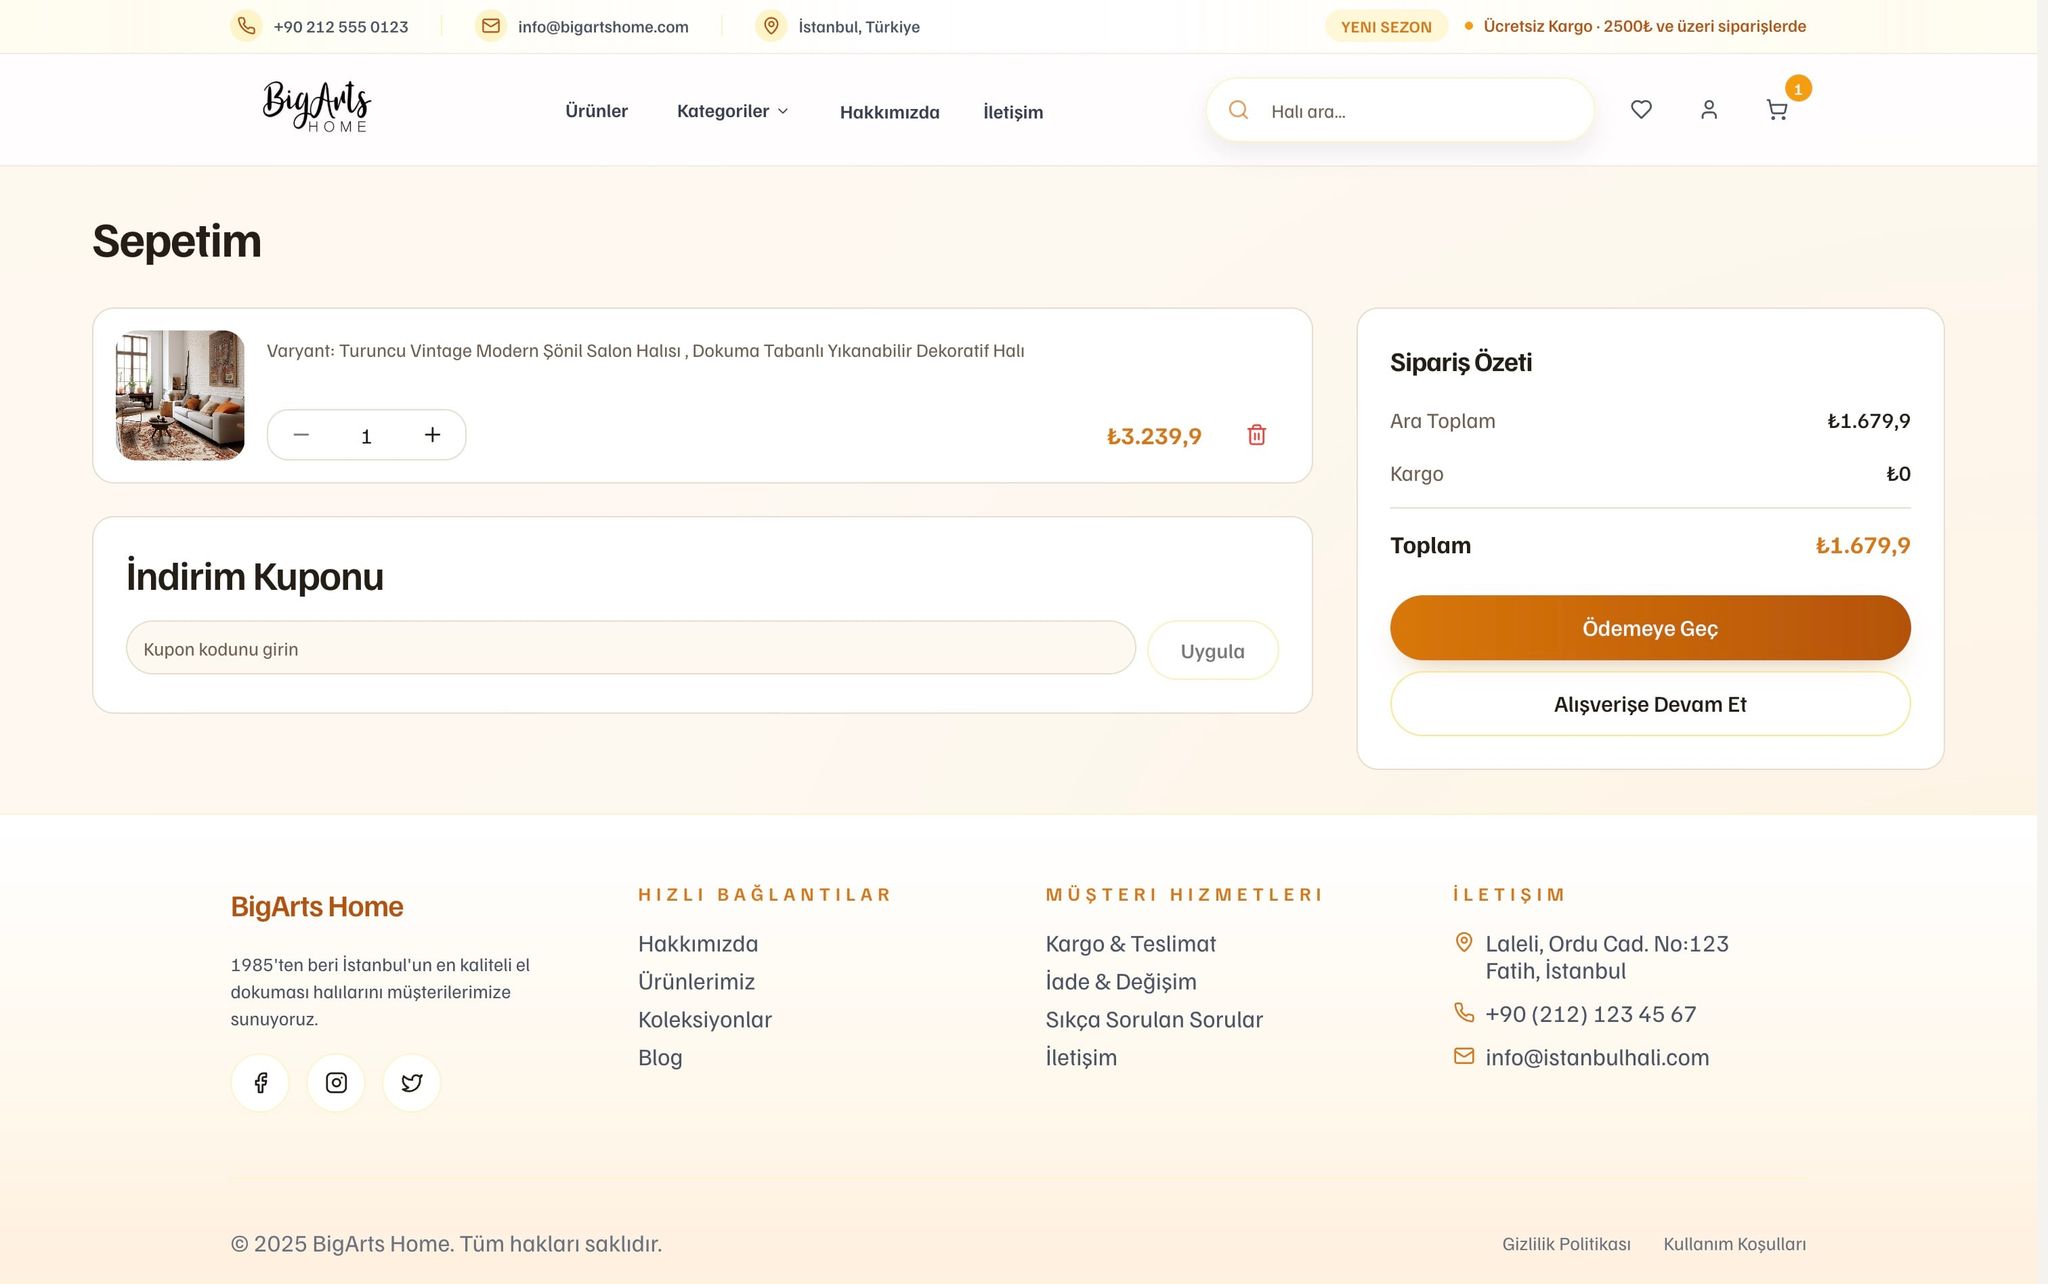This screenshot has height=1284, width=2048.
Task: Click the BigArts Home logo
Action: [316, 106]
